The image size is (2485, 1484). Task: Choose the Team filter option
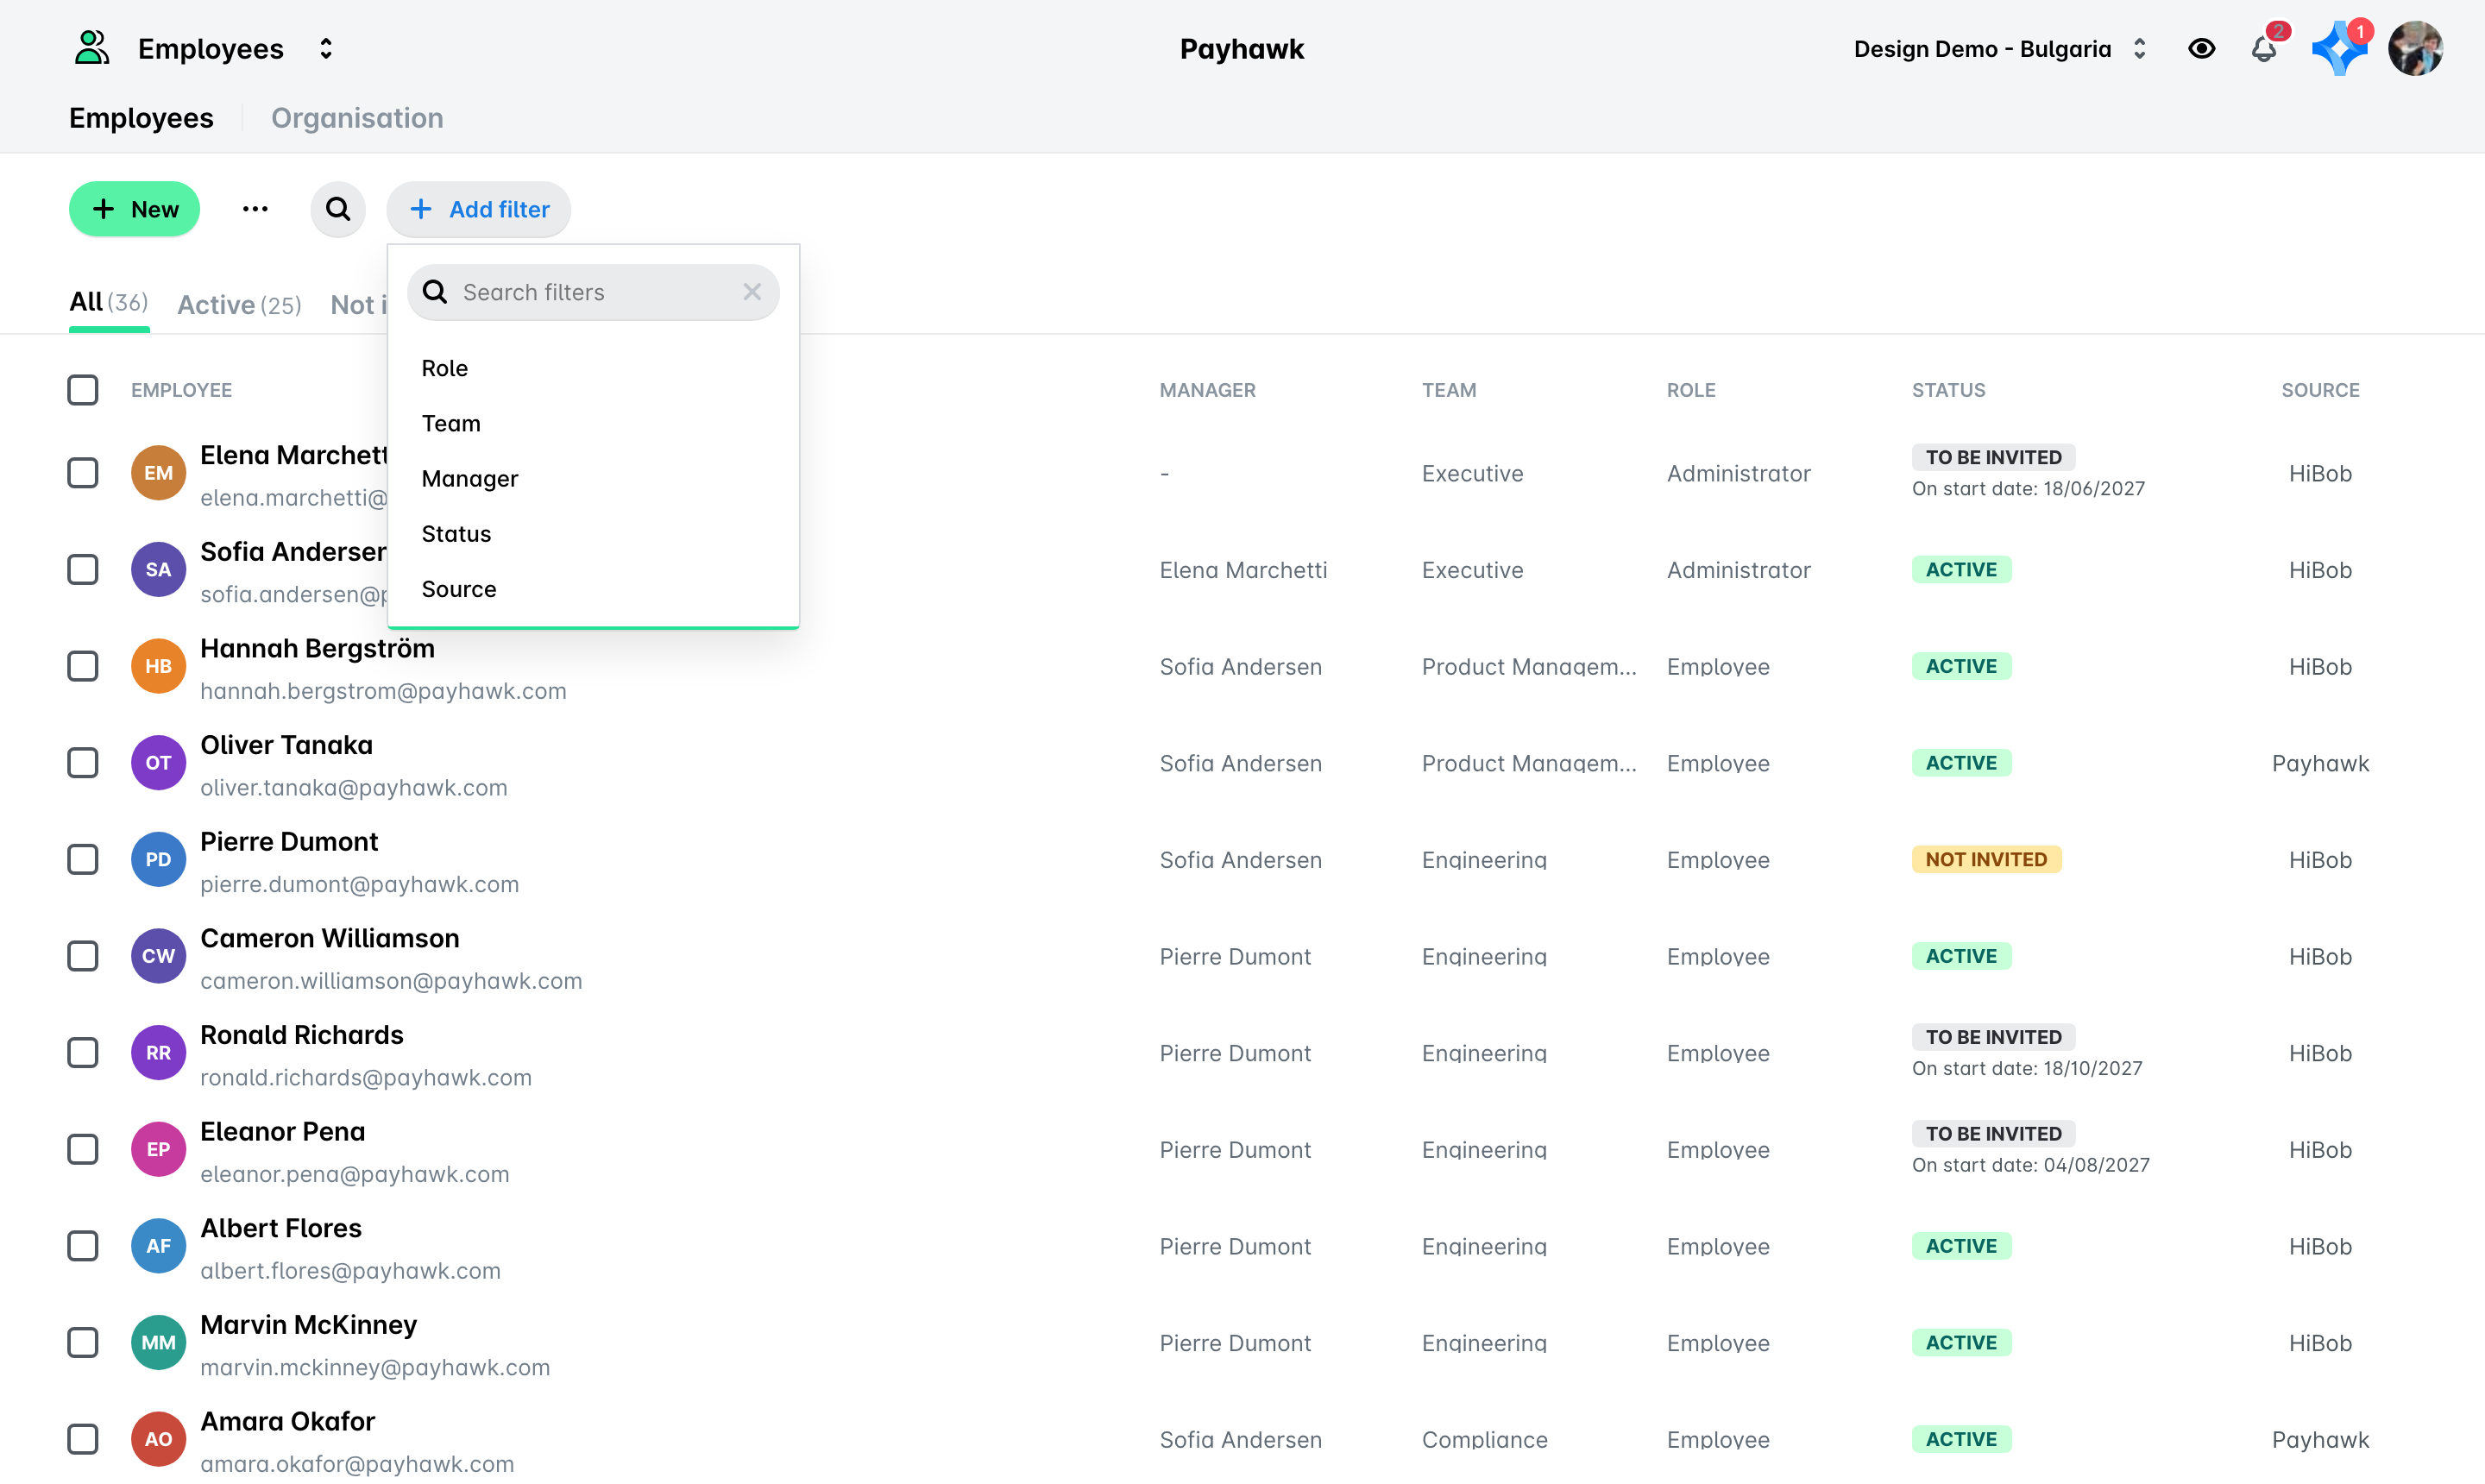[593, 423]
